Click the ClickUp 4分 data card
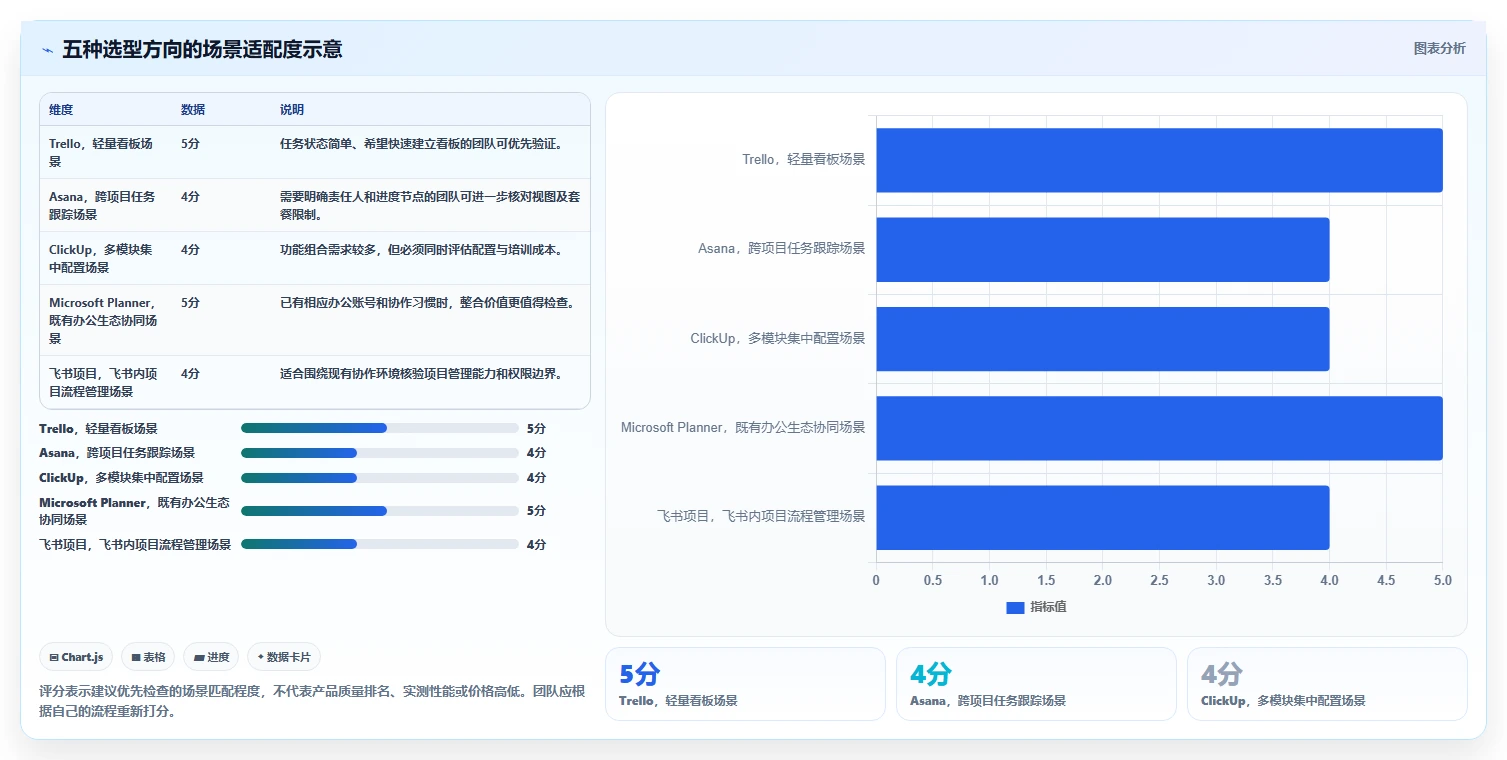1507x760 pixels. pyautogui.click(x=1327, y=684)
